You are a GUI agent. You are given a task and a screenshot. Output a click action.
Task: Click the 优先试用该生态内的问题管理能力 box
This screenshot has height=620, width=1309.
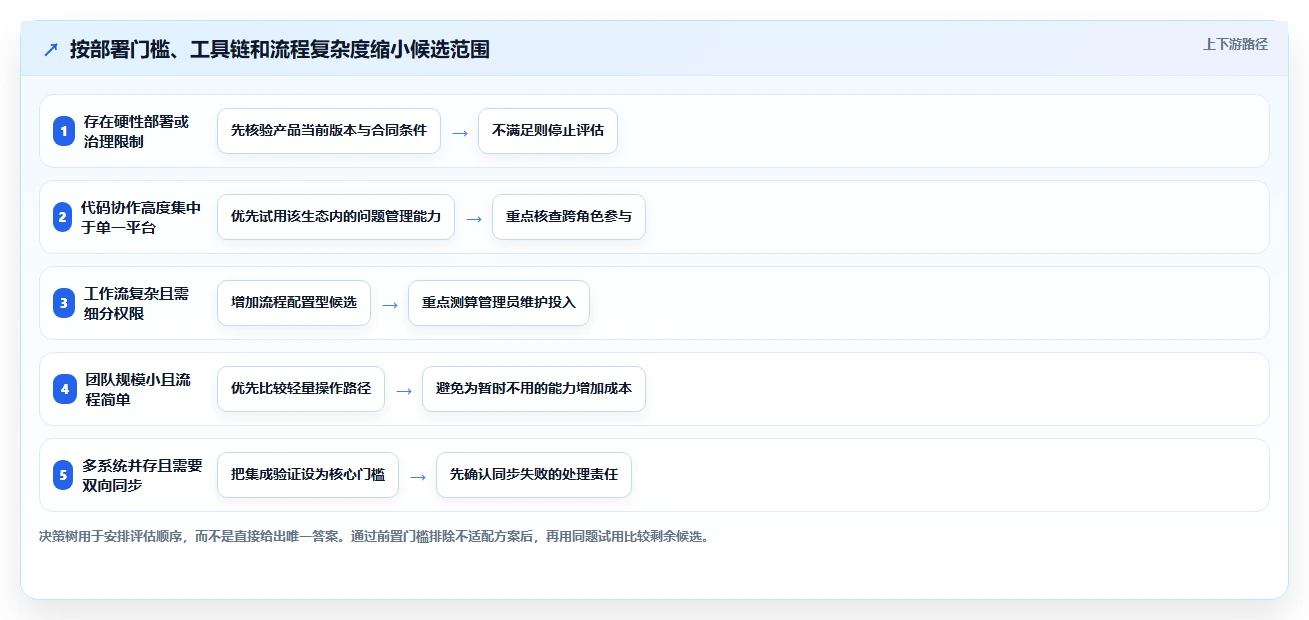click(336, 217)
